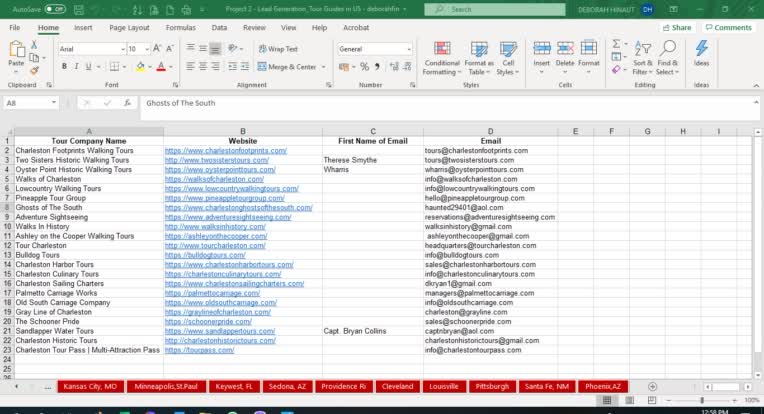764x414 pixels.
Task: Open Find & Select
Action: tap(668, 58)
